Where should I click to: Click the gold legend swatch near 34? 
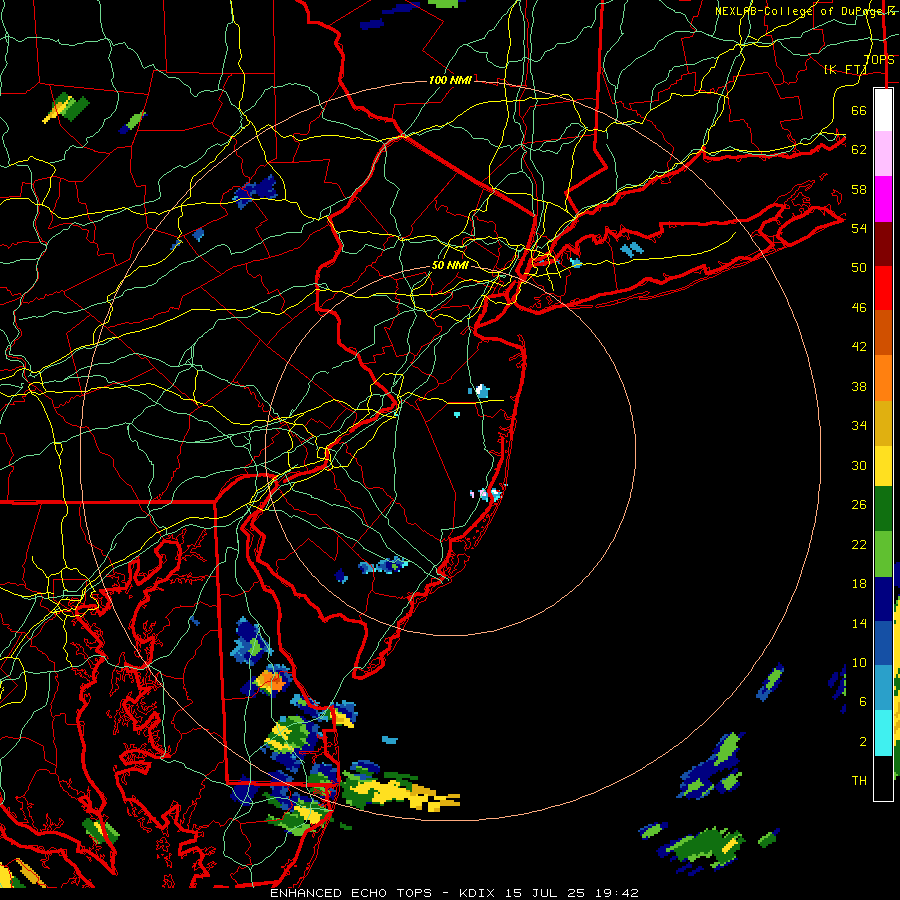(883, 423)
